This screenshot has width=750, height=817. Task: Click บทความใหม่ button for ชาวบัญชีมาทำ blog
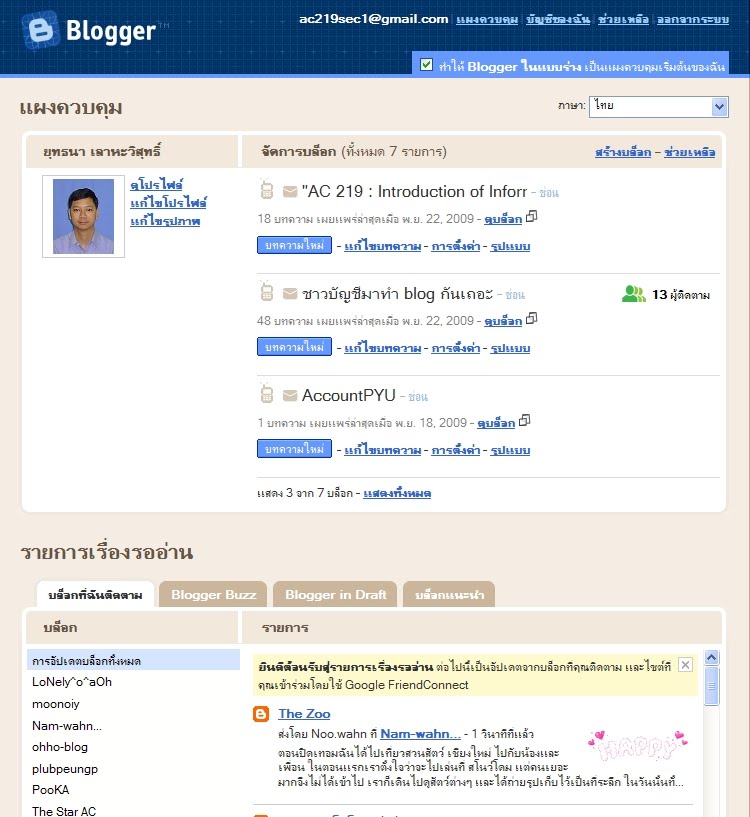coord(294,347)
